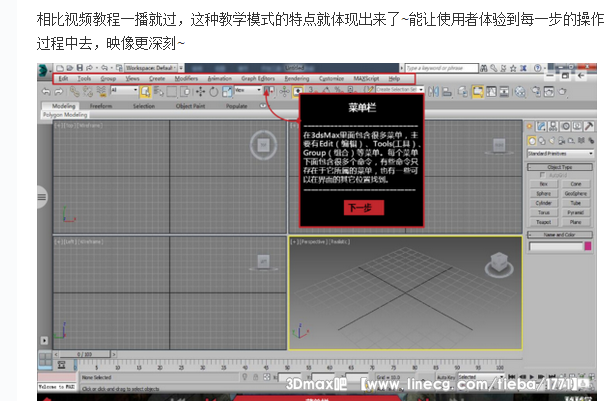Collapse the Object Type rollout
Image resolution: width=607 pixels, height=401 pixels.
coord(560,167)
